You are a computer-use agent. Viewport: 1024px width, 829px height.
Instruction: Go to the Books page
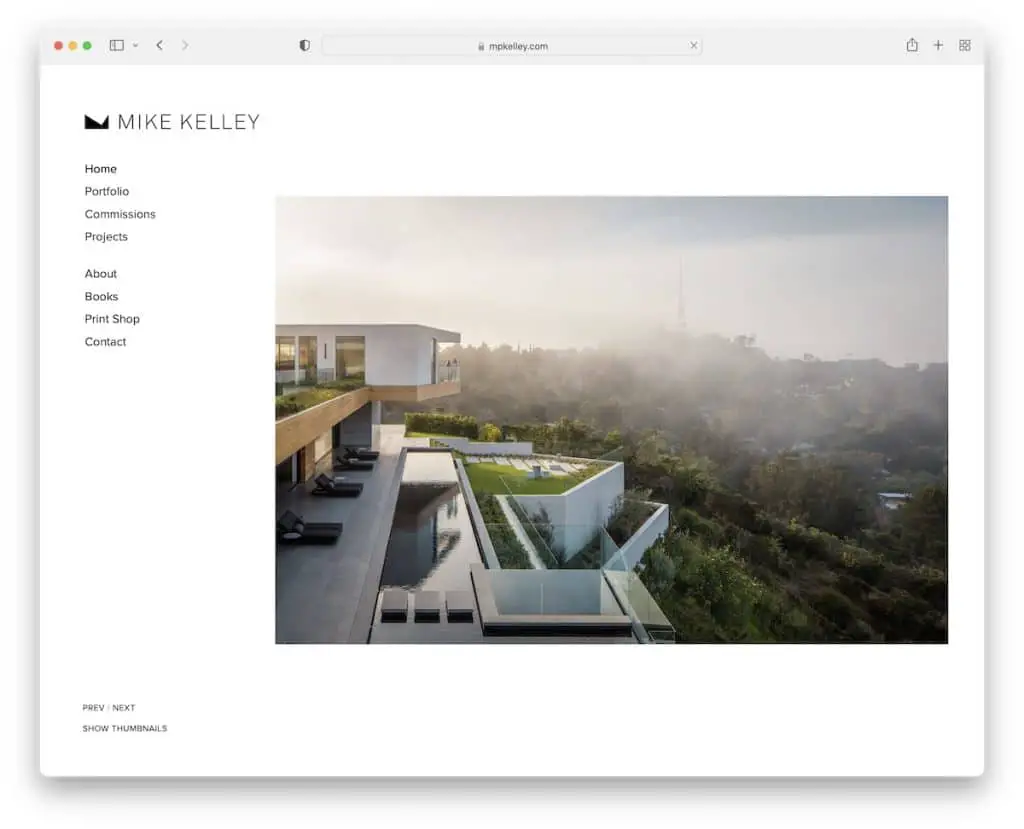(x=101, y=297)
